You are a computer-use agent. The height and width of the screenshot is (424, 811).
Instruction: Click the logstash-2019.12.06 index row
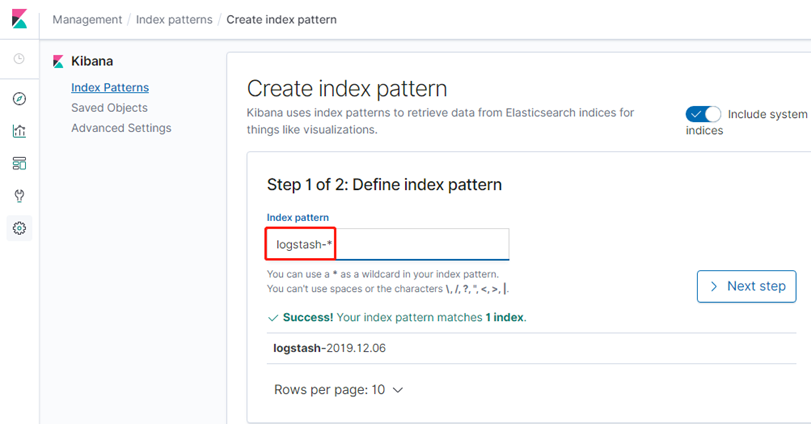531,348
